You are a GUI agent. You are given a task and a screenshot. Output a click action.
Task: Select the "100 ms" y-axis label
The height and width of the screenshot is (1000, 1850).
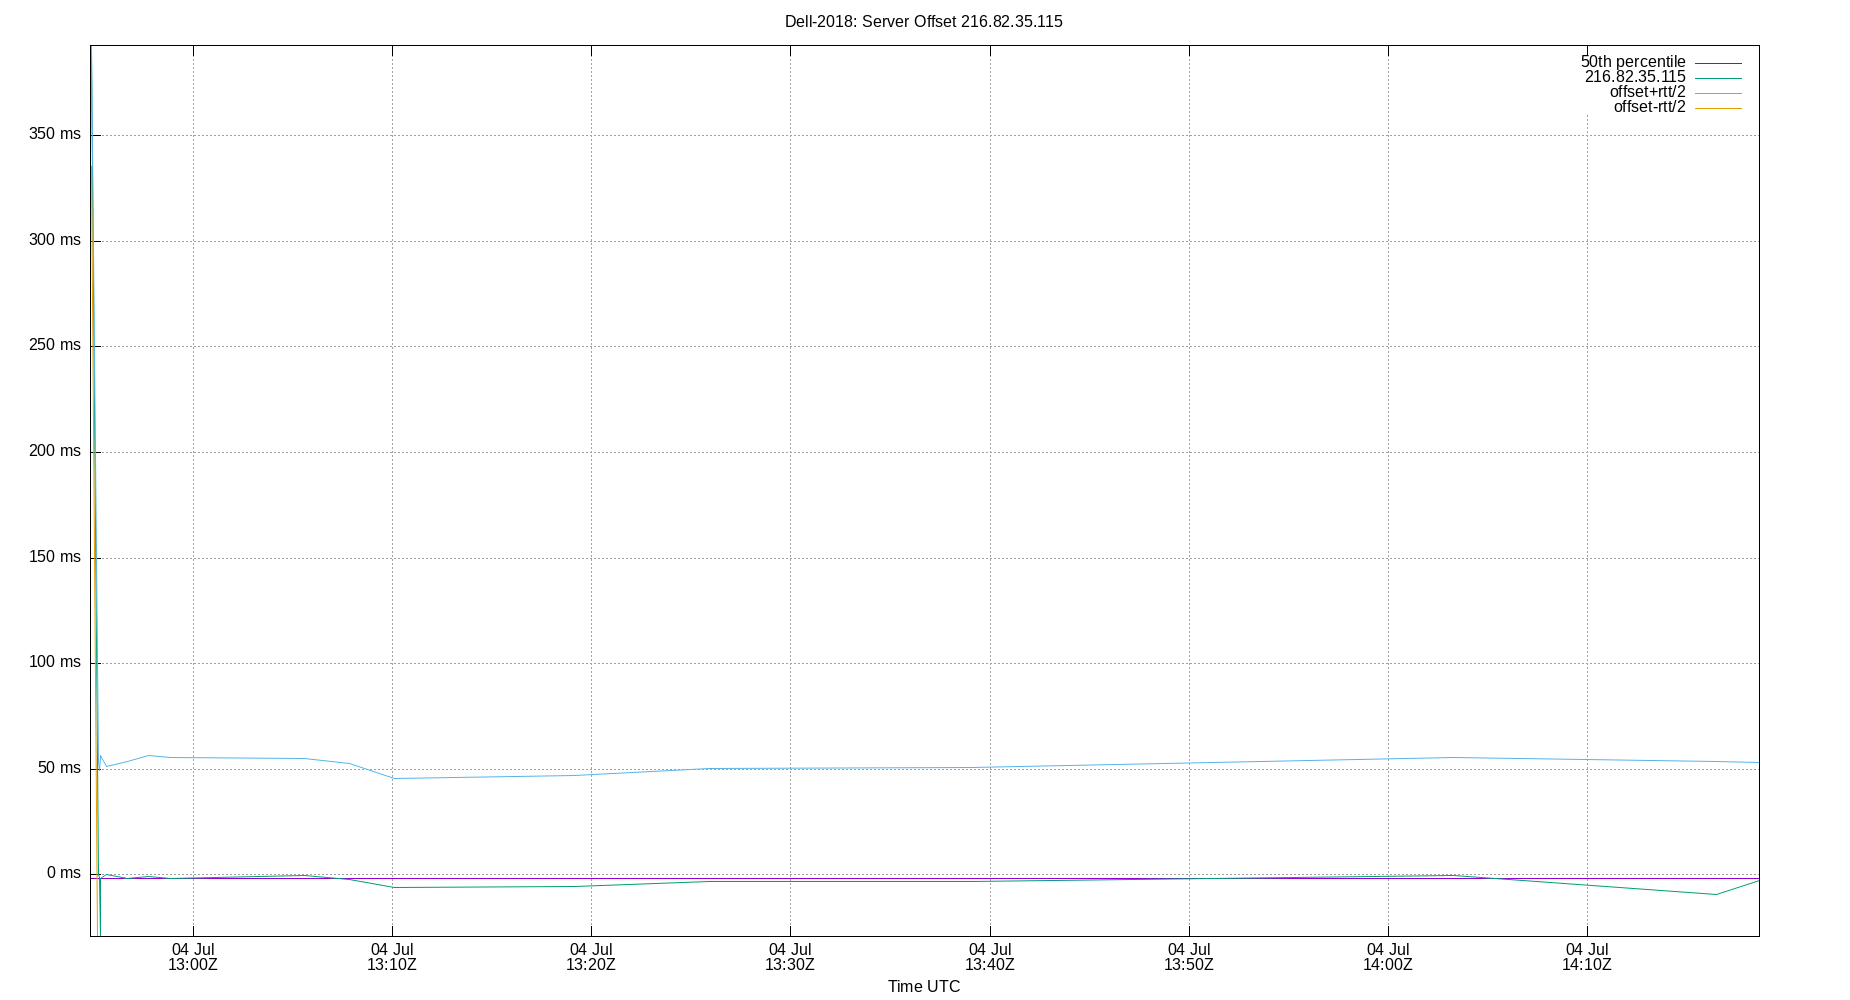55,662
